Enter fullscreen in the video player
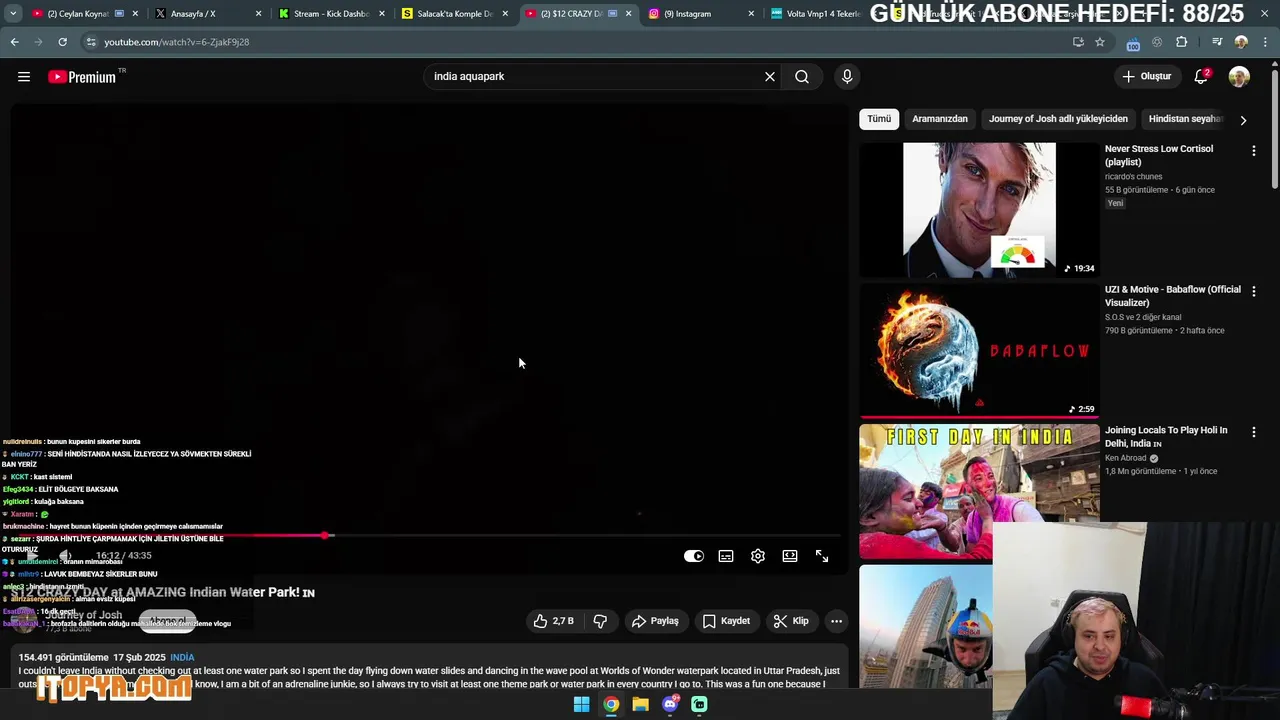Screen dimensions: 1280x720 pos(822,556)
